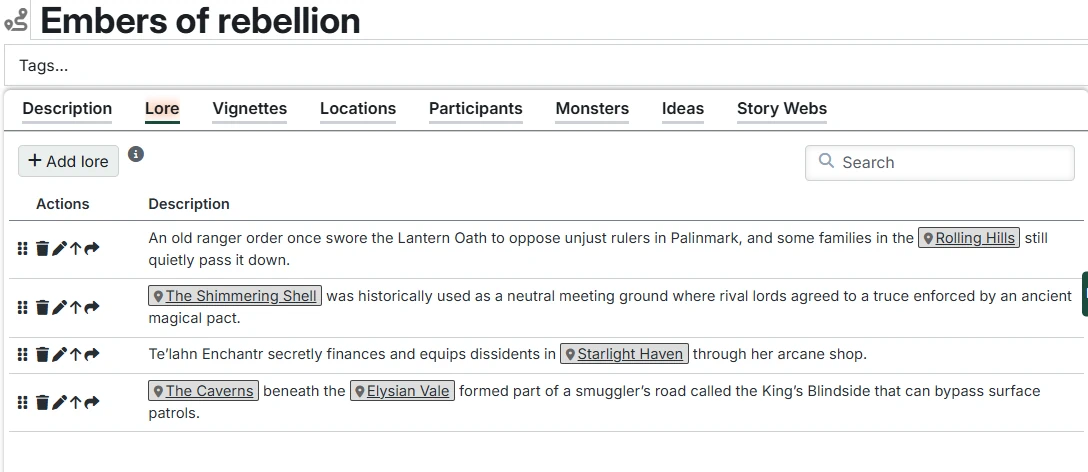The width and height of the screenshot is (1088, 472).
Task: Click share arrow on King's Blindside lore row
Action: (x=92, y=402)
